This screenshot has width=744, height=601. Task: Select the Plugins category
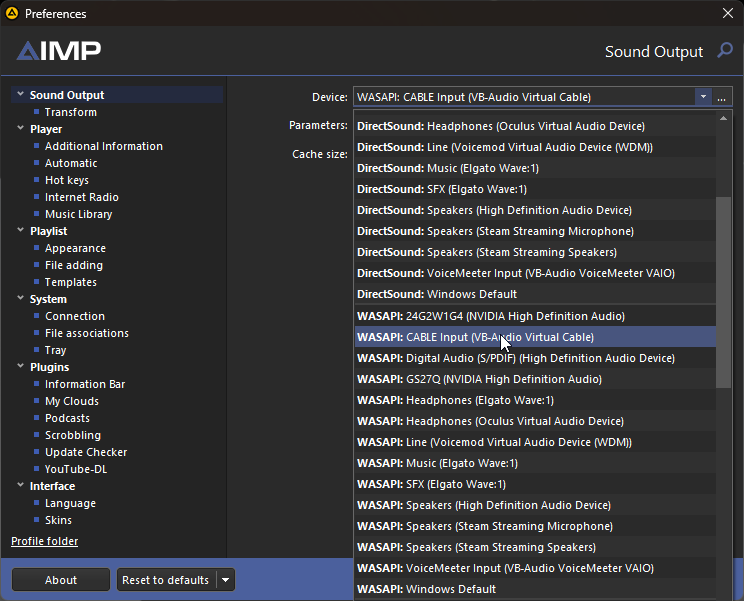(49, 367)
